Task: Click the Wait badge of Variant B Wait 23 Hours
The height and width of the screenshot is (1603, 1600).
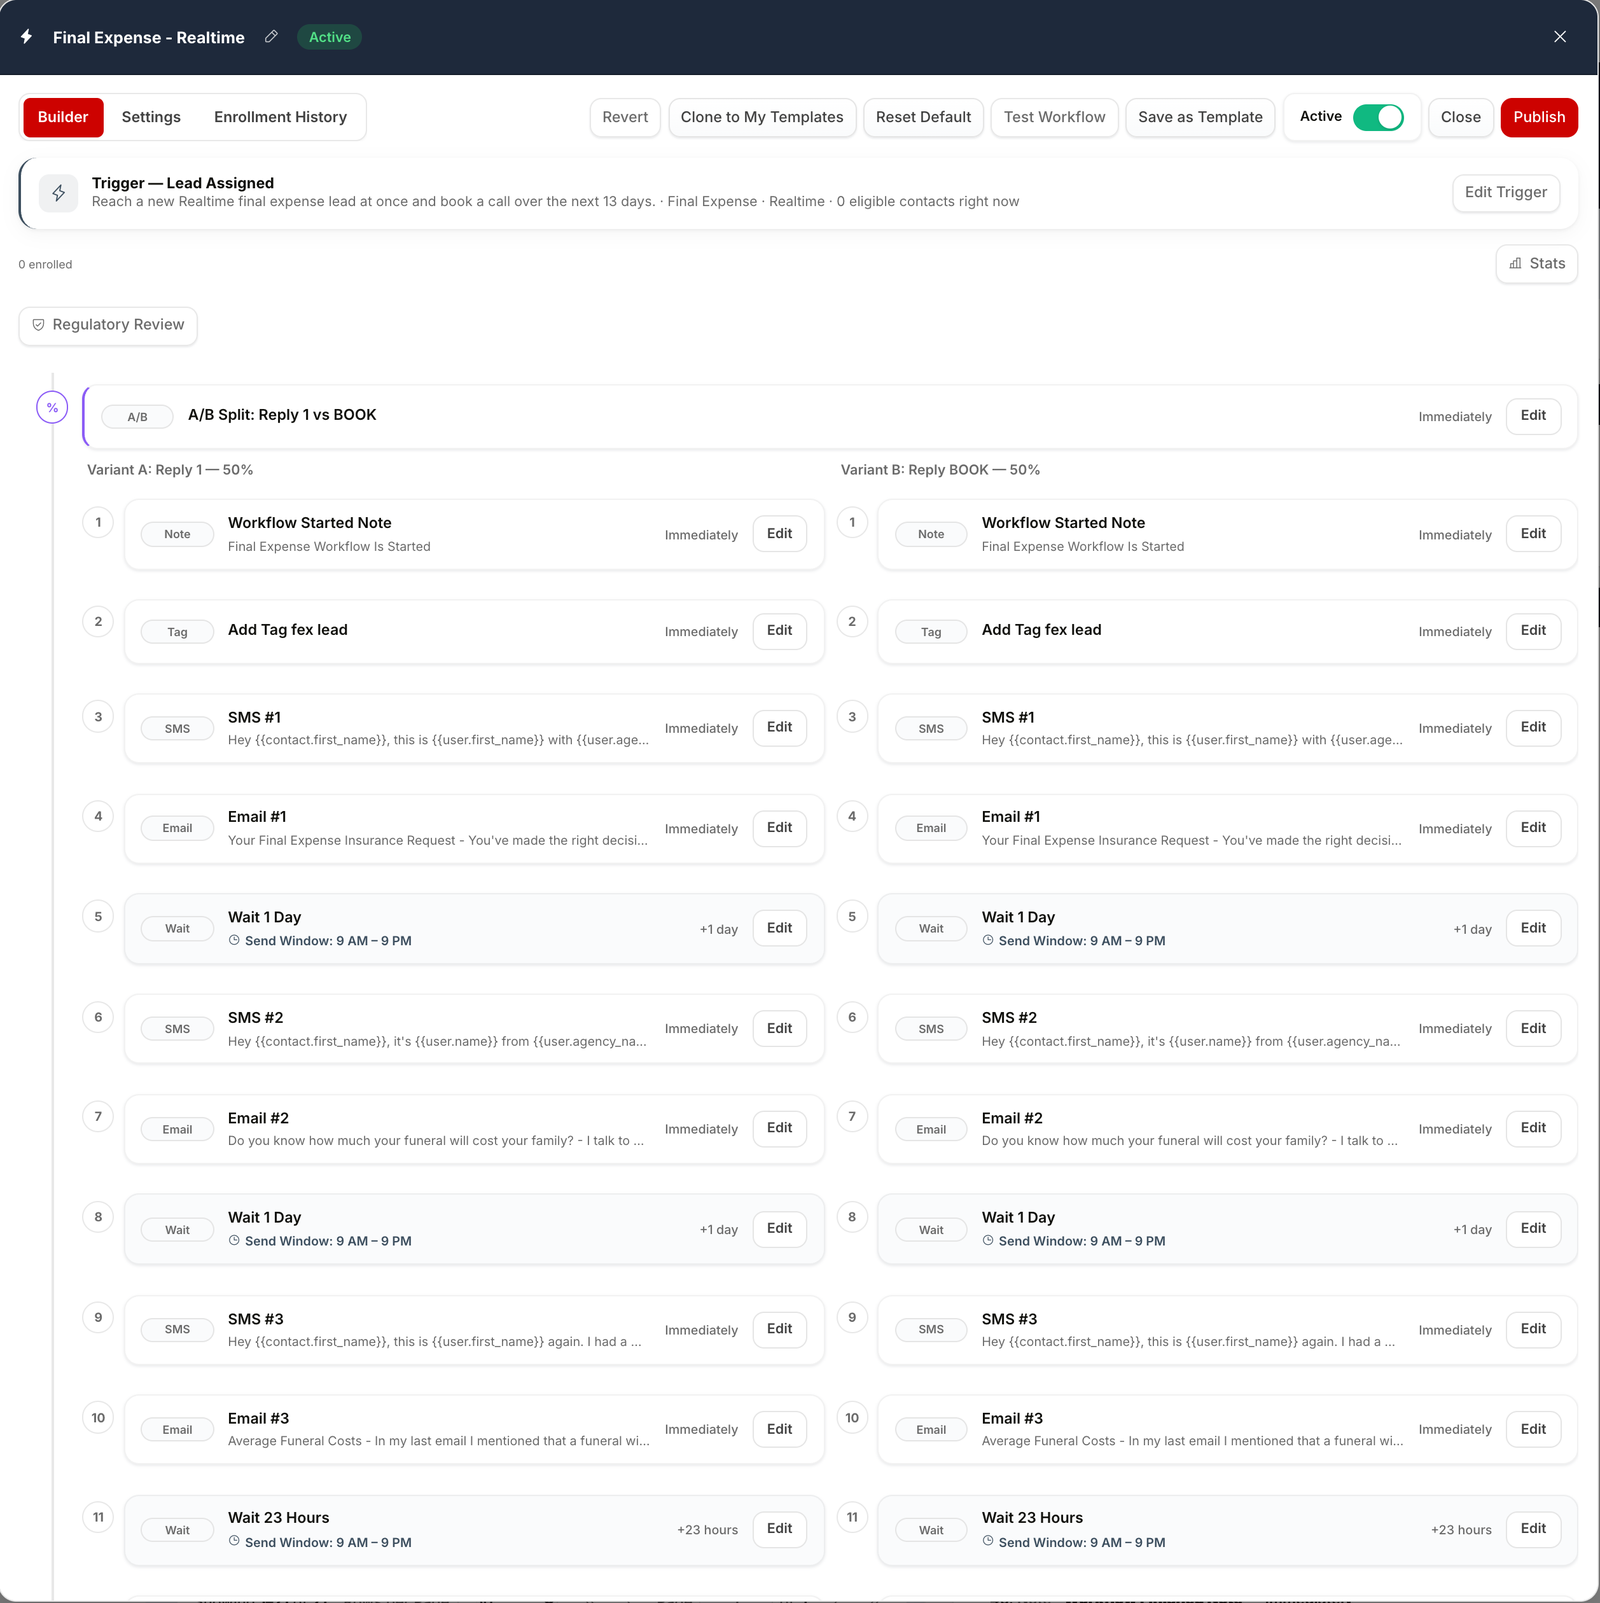Action: (931, 1530)
